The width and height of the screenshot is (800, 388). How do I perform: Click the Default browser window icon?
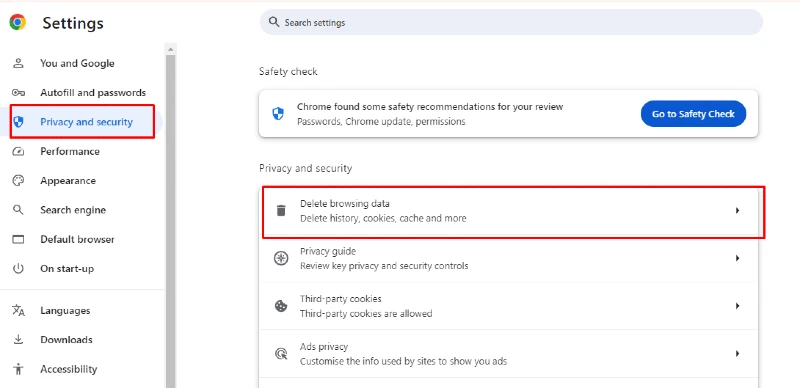(x=18, y=239)
